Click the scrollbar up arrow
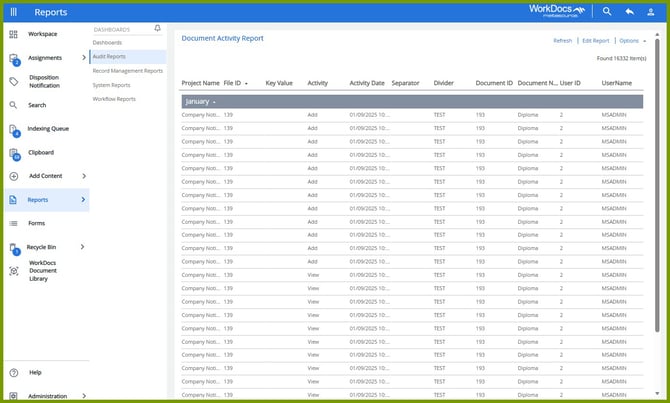This screenshot has height=403, width=670. pos(657,34)
